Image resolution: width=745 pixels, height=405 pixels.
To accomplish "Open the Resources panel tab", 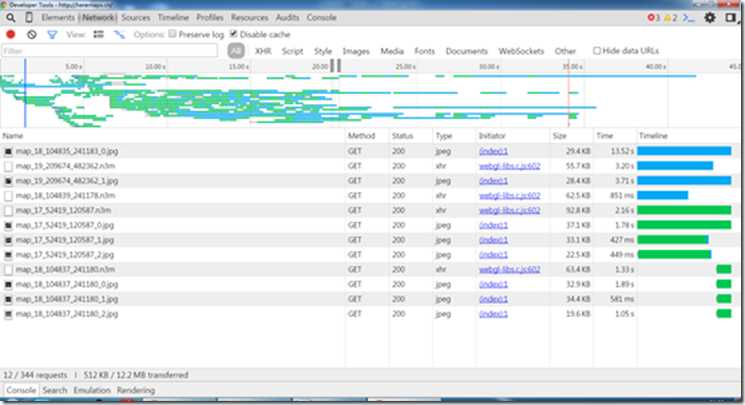I will (249, 18).
